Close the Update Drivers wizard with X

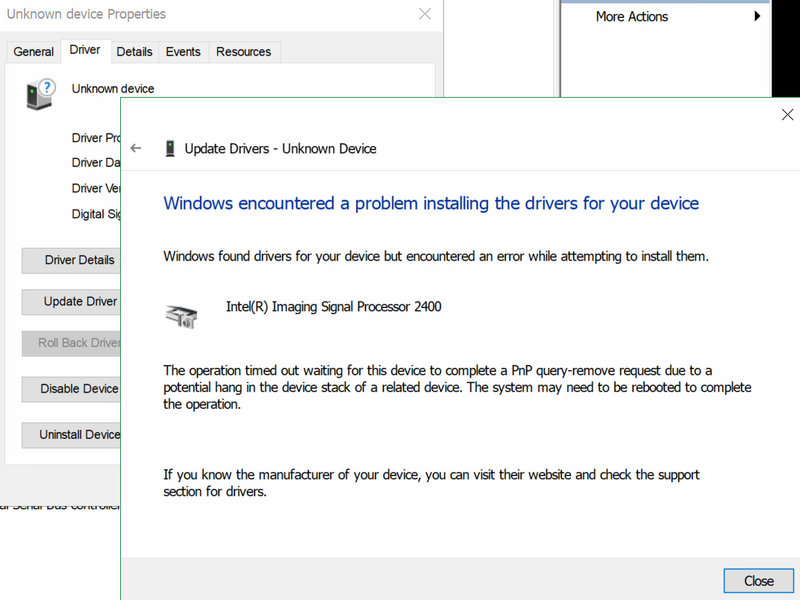pyautogui.click(x=787, y=115)
